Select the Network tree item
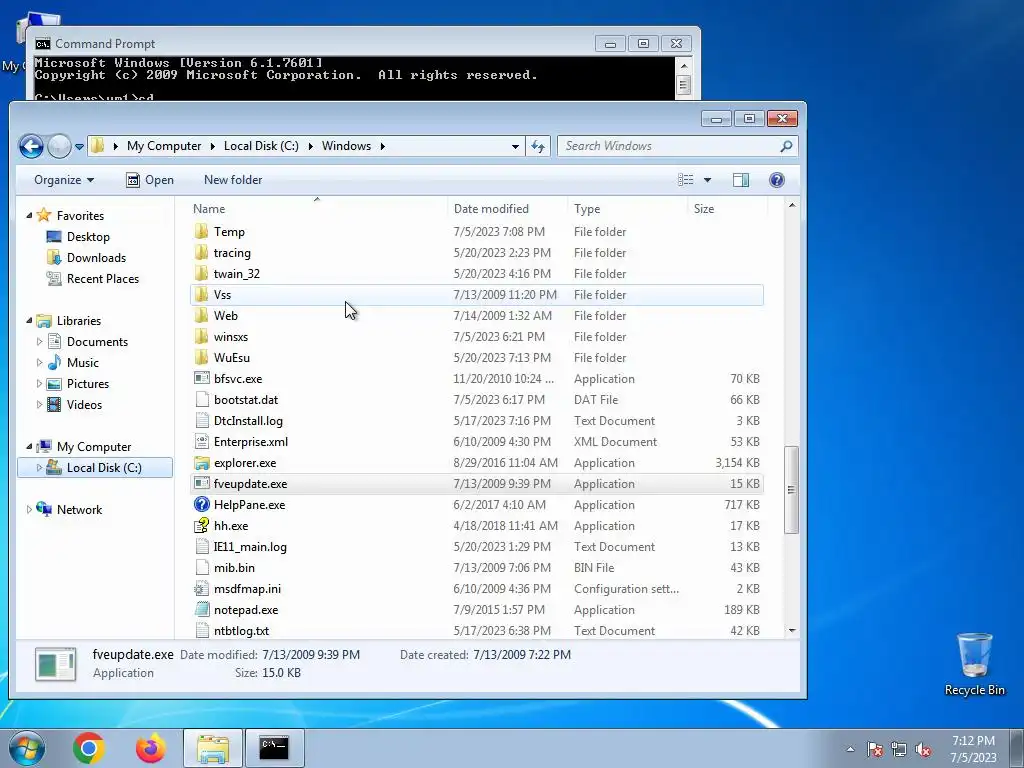This screenshot has height=768, width=1024. pyautogui.click(x=79, y=509)
